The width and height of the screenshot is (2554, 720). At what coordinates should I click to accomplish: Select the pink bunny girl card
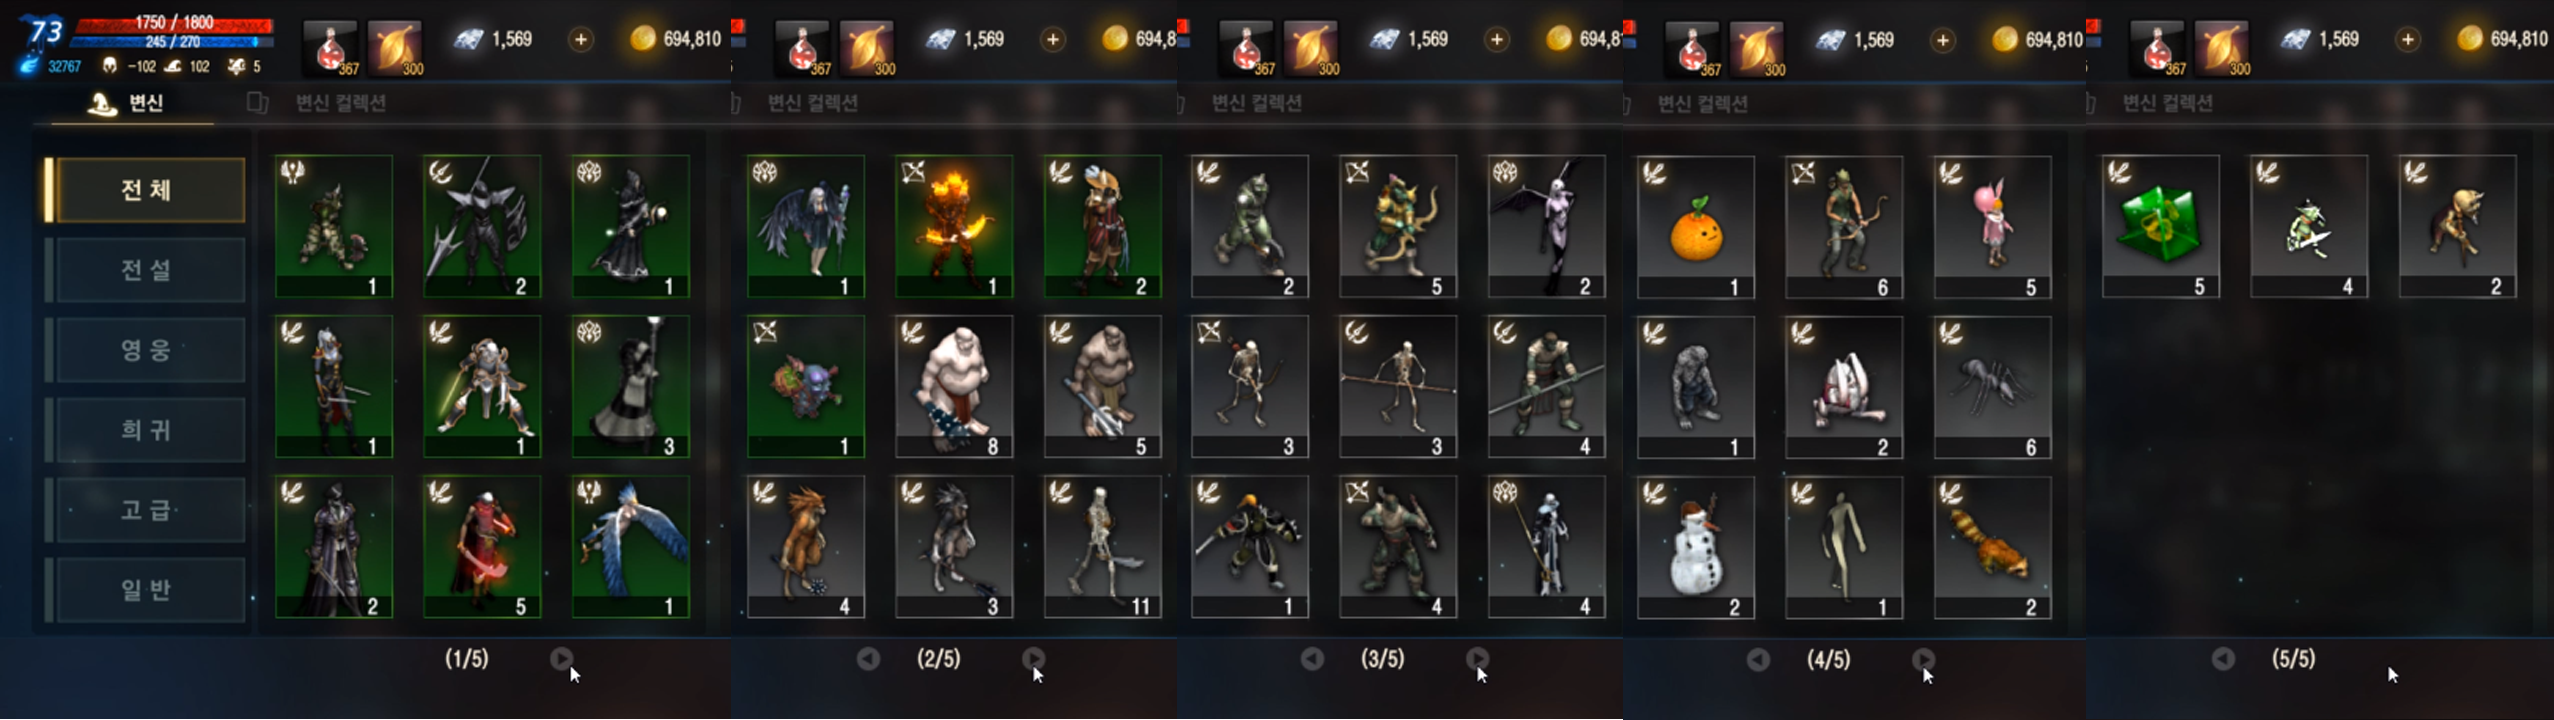point(1992,227)
